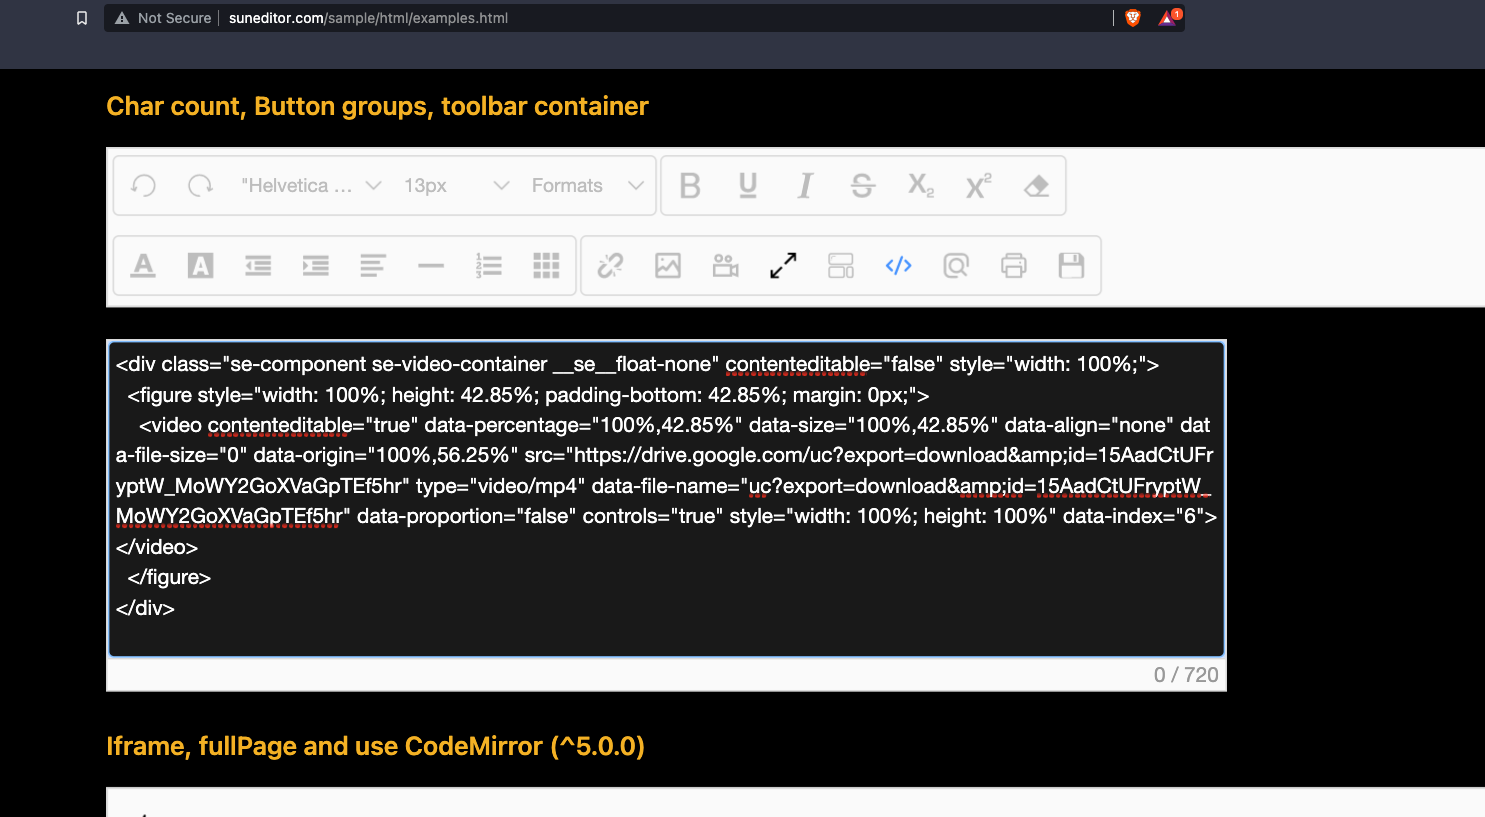
Task: Toggle fullscreen mode in the editor
Action: 783,265
